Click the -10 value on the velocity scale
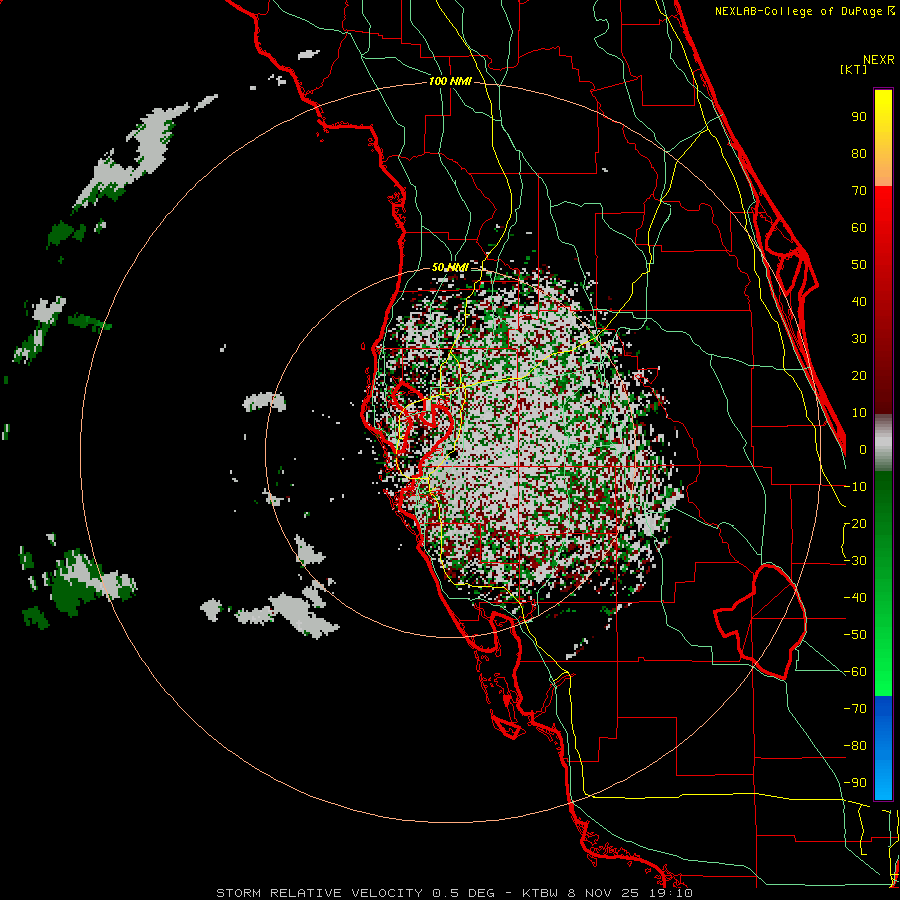 pyautogui.click(x=855, y=487)
